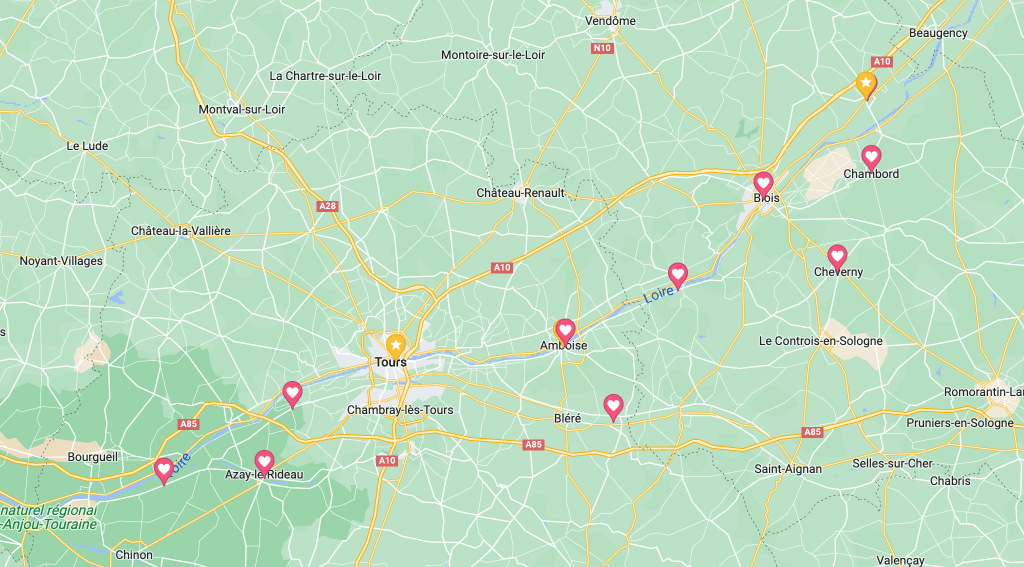Click the A28 highway shield
1024x567 pixels.
pyautogui.click(x=327, y=206)
